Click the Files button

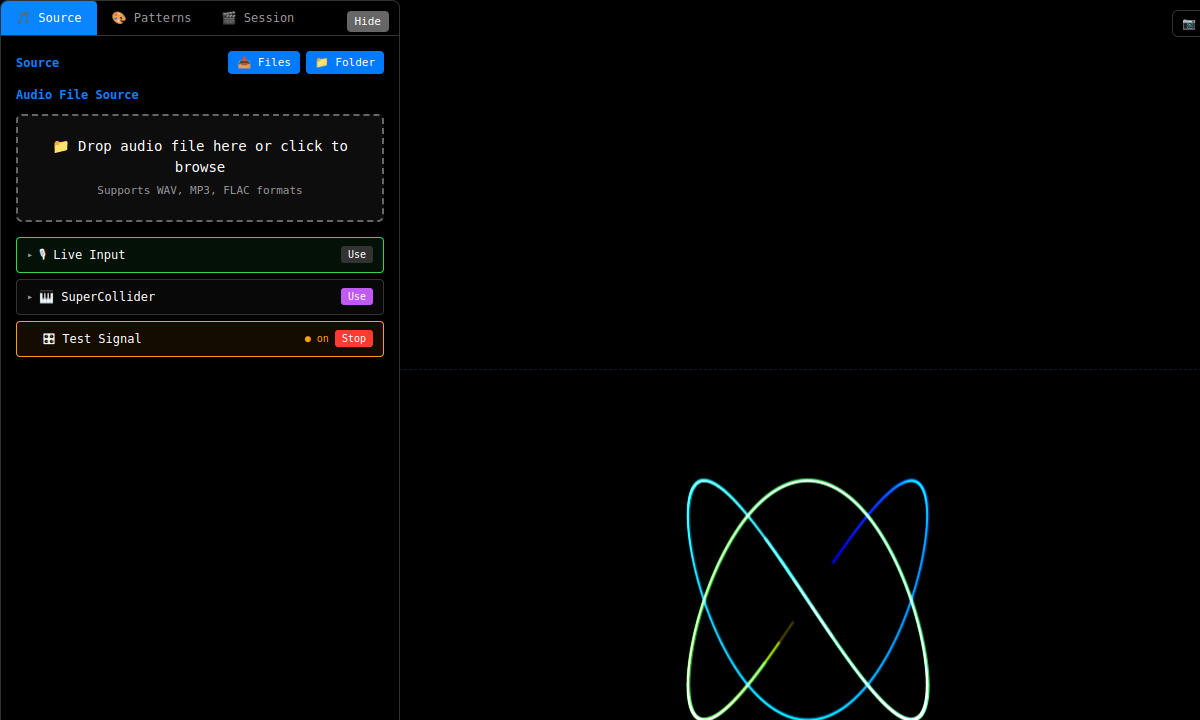coord(264,62)
